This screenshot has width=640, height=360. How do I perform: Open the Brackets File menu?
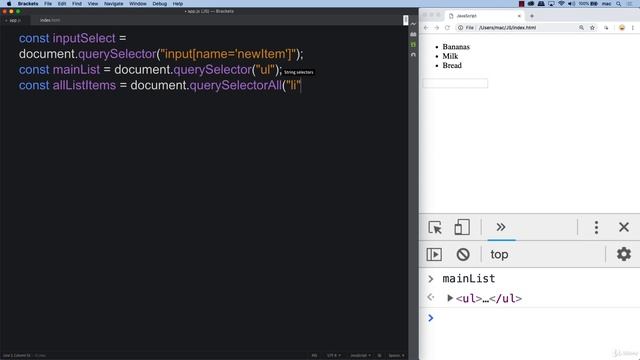pos(48,4)
